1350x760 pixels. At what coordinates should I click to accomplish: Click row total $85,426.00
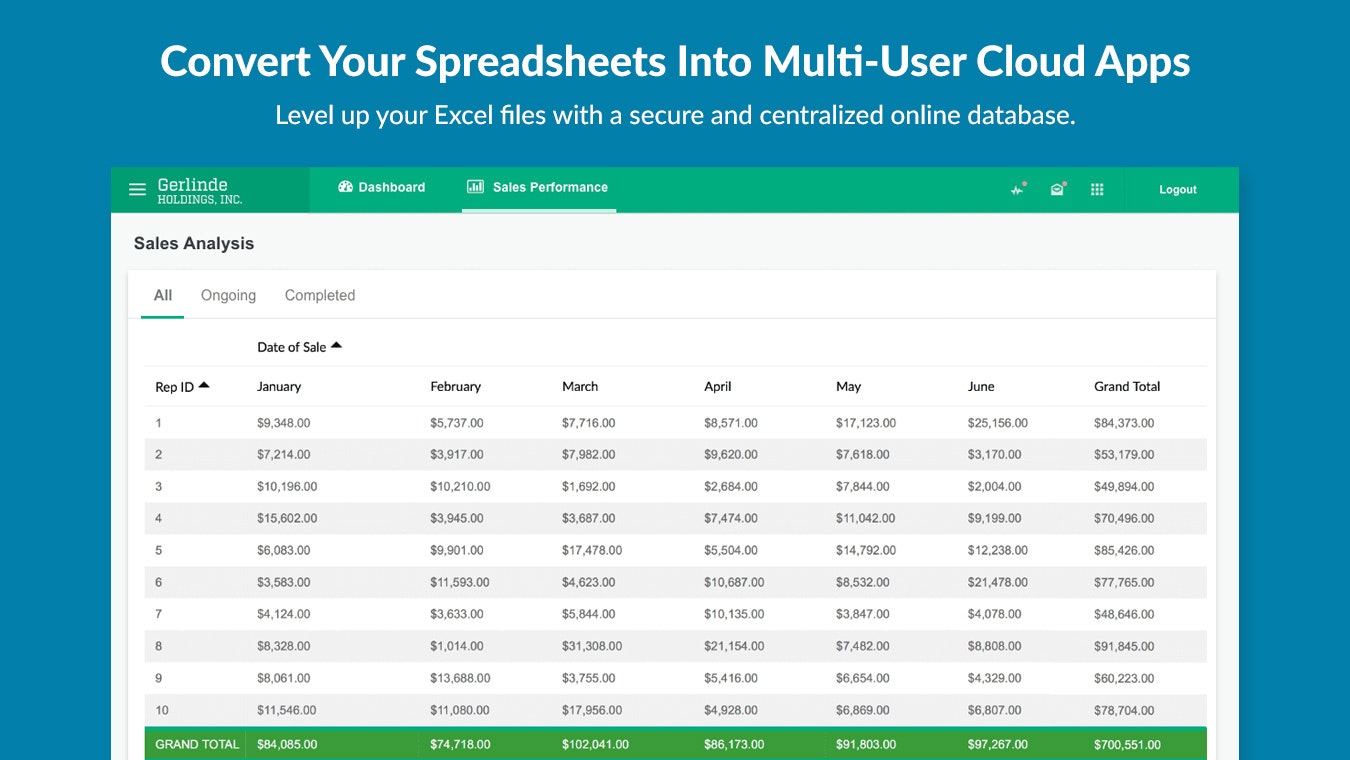pyautogui.click(x=1124, y=550)
